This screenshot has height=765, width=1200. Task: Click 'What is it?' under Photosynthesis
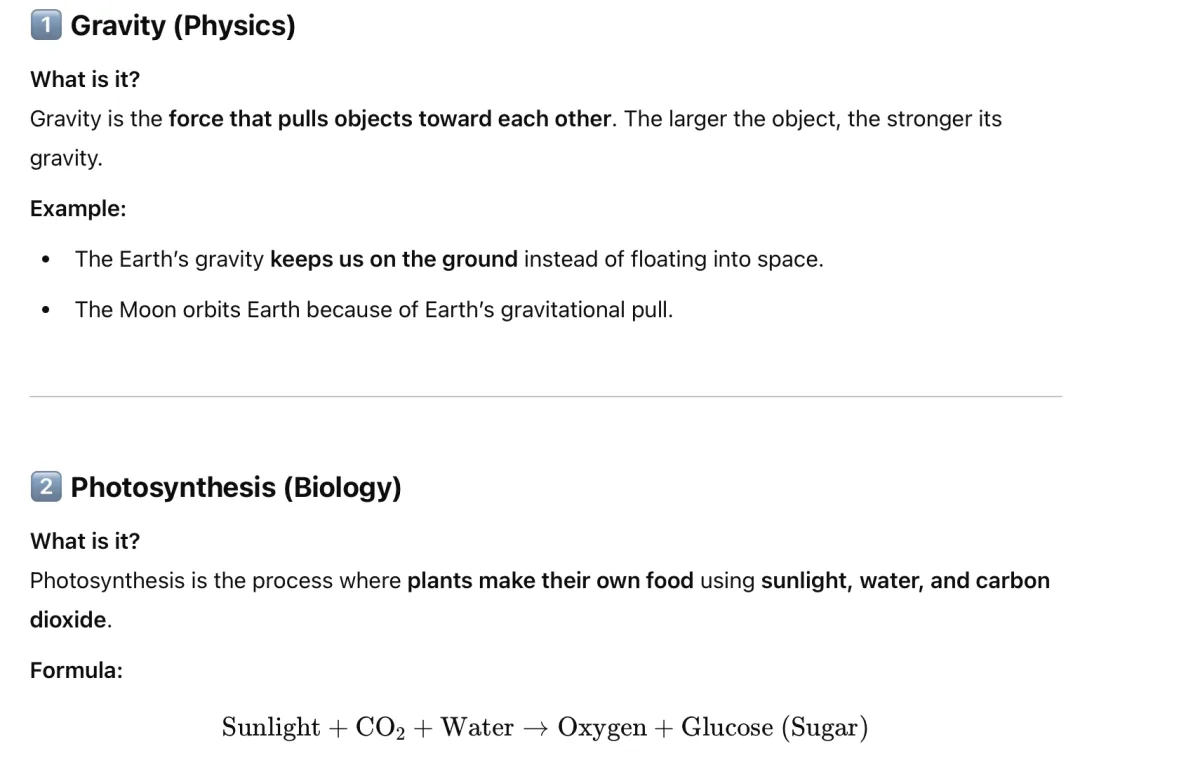85,541
